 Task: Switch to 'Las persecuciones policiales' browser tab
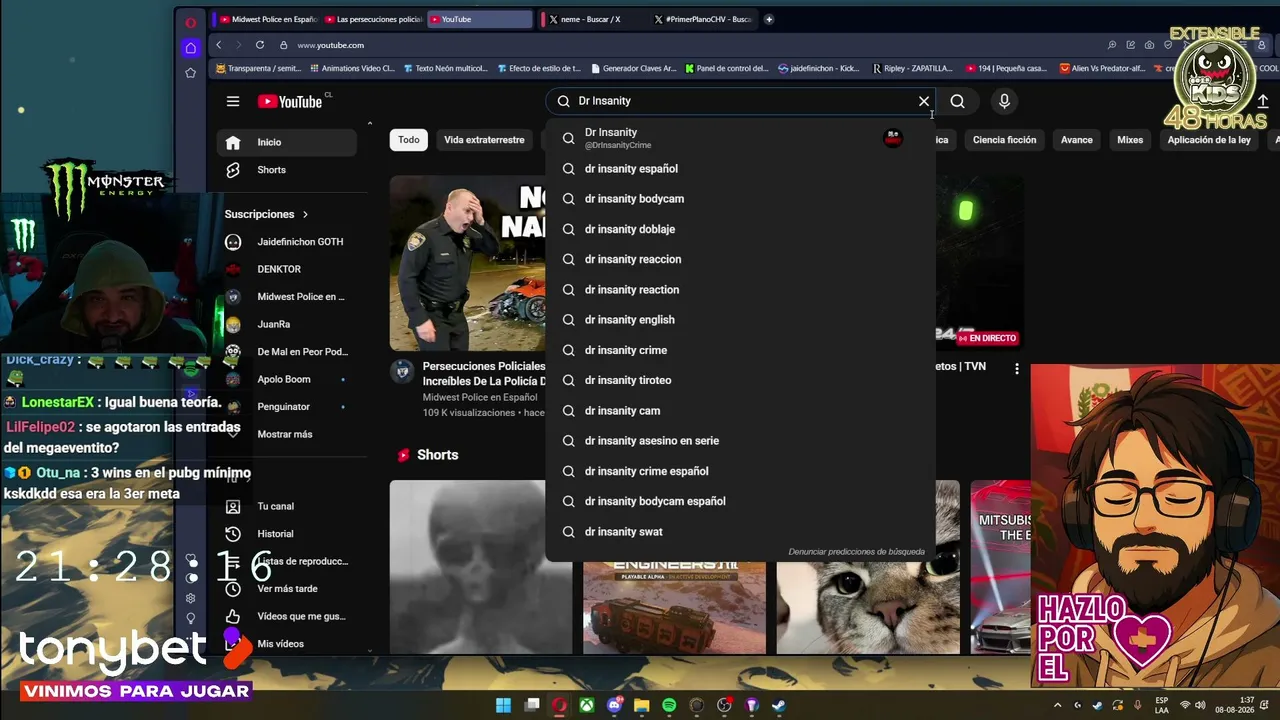pos(373,19)
